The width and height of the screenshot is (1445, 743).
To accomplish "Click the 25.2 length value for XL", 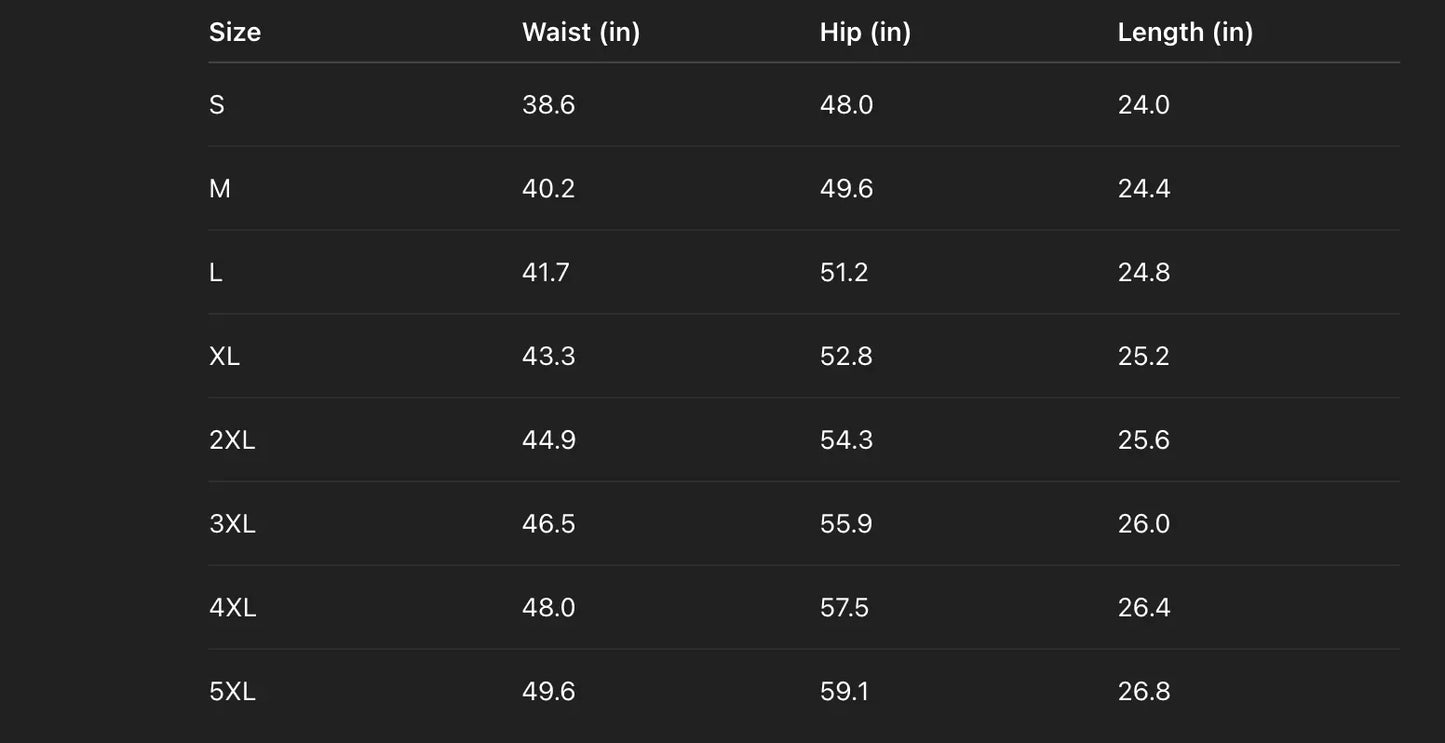I will coord(1144,357).
